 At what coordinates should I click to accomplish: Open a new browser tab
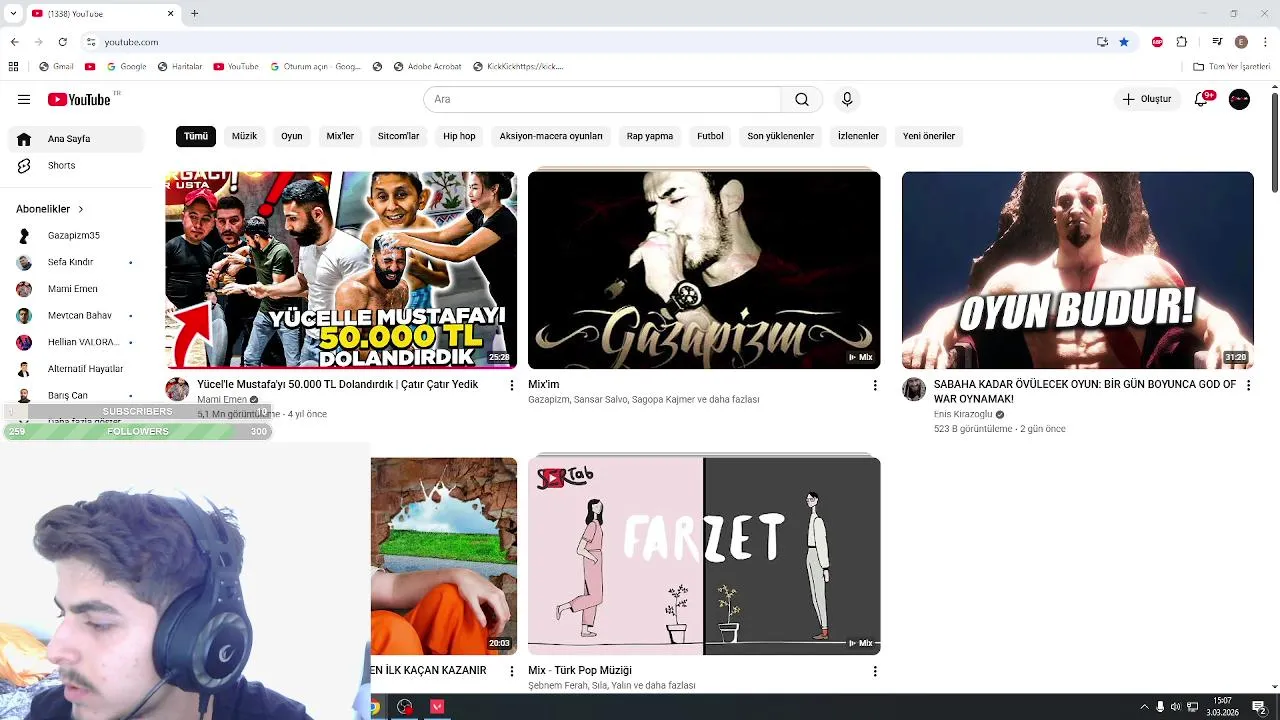(x=194, y=13)
